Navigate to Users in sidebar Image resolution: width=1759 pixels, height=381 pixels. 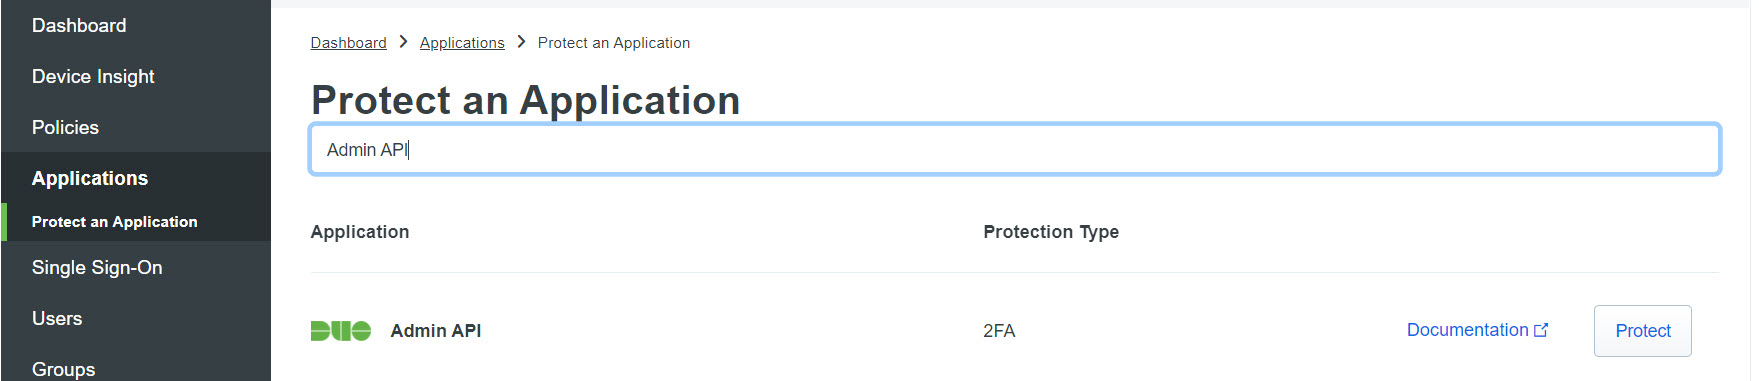(x=57, y=319)
